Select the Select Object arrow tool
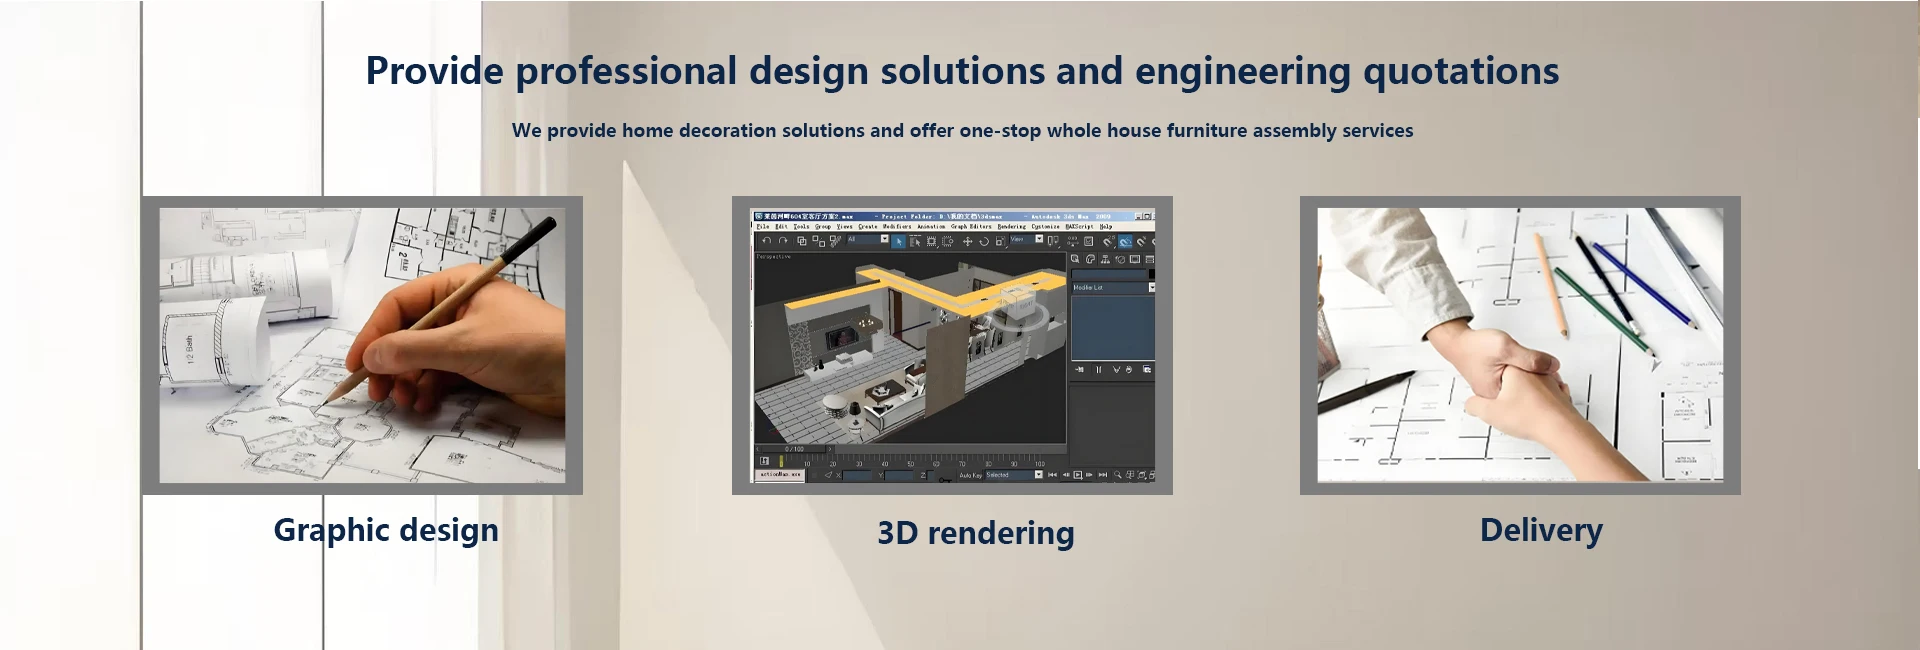The height and width of the screenshot is (650, 1920). tap(898, 241)
